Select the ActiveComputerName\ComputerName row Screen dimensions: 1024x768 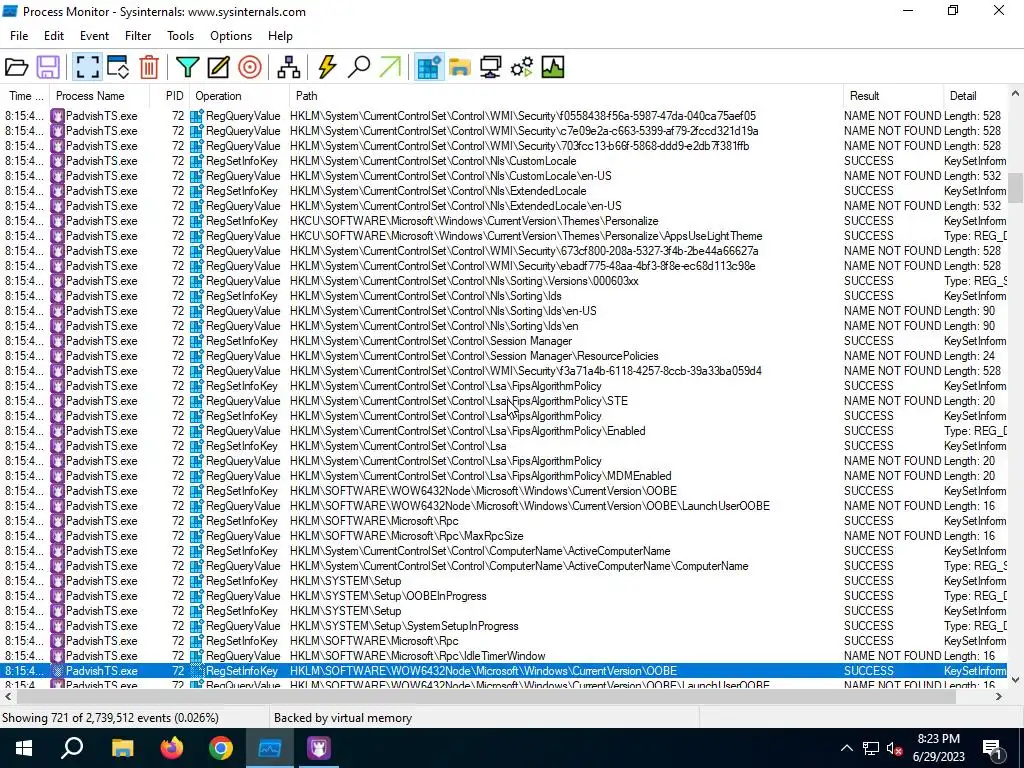point(504,566)
